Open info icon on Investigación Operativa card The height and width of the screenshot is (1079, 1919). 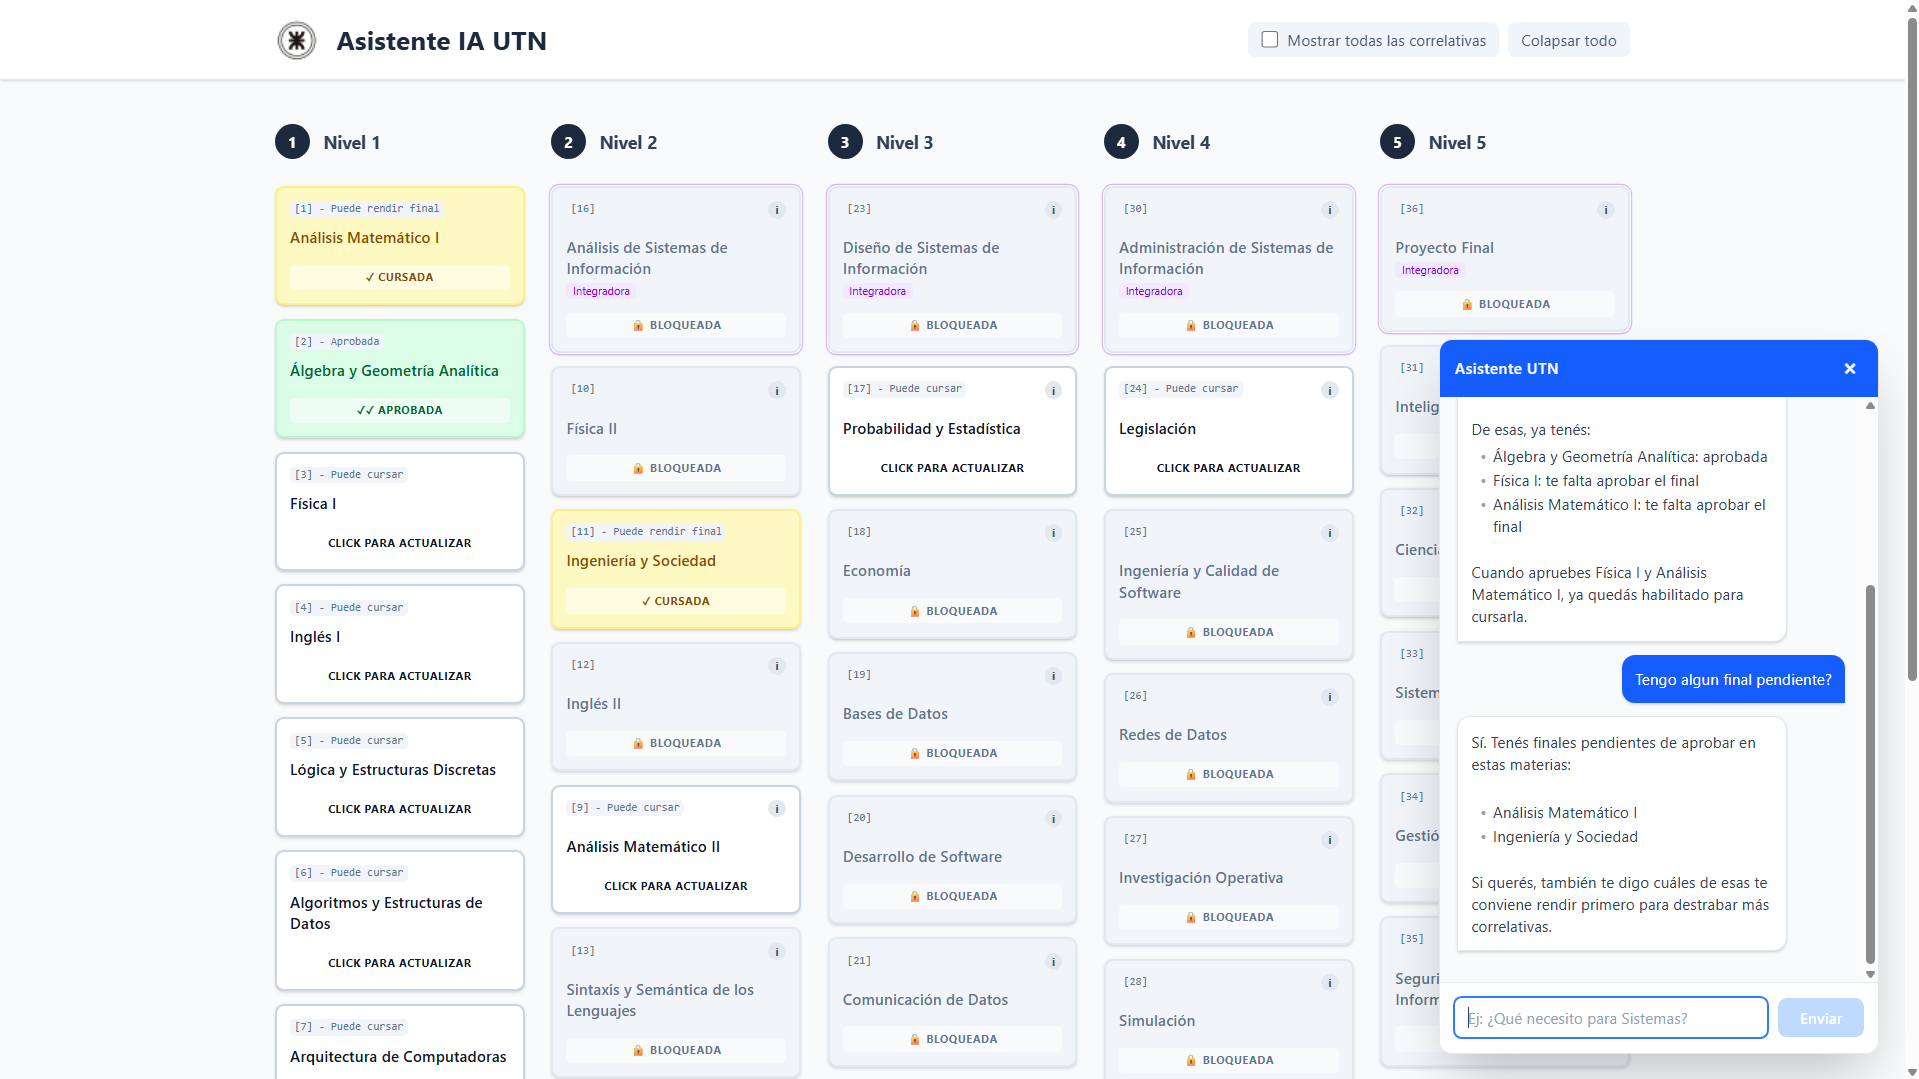coord(1330,840)
